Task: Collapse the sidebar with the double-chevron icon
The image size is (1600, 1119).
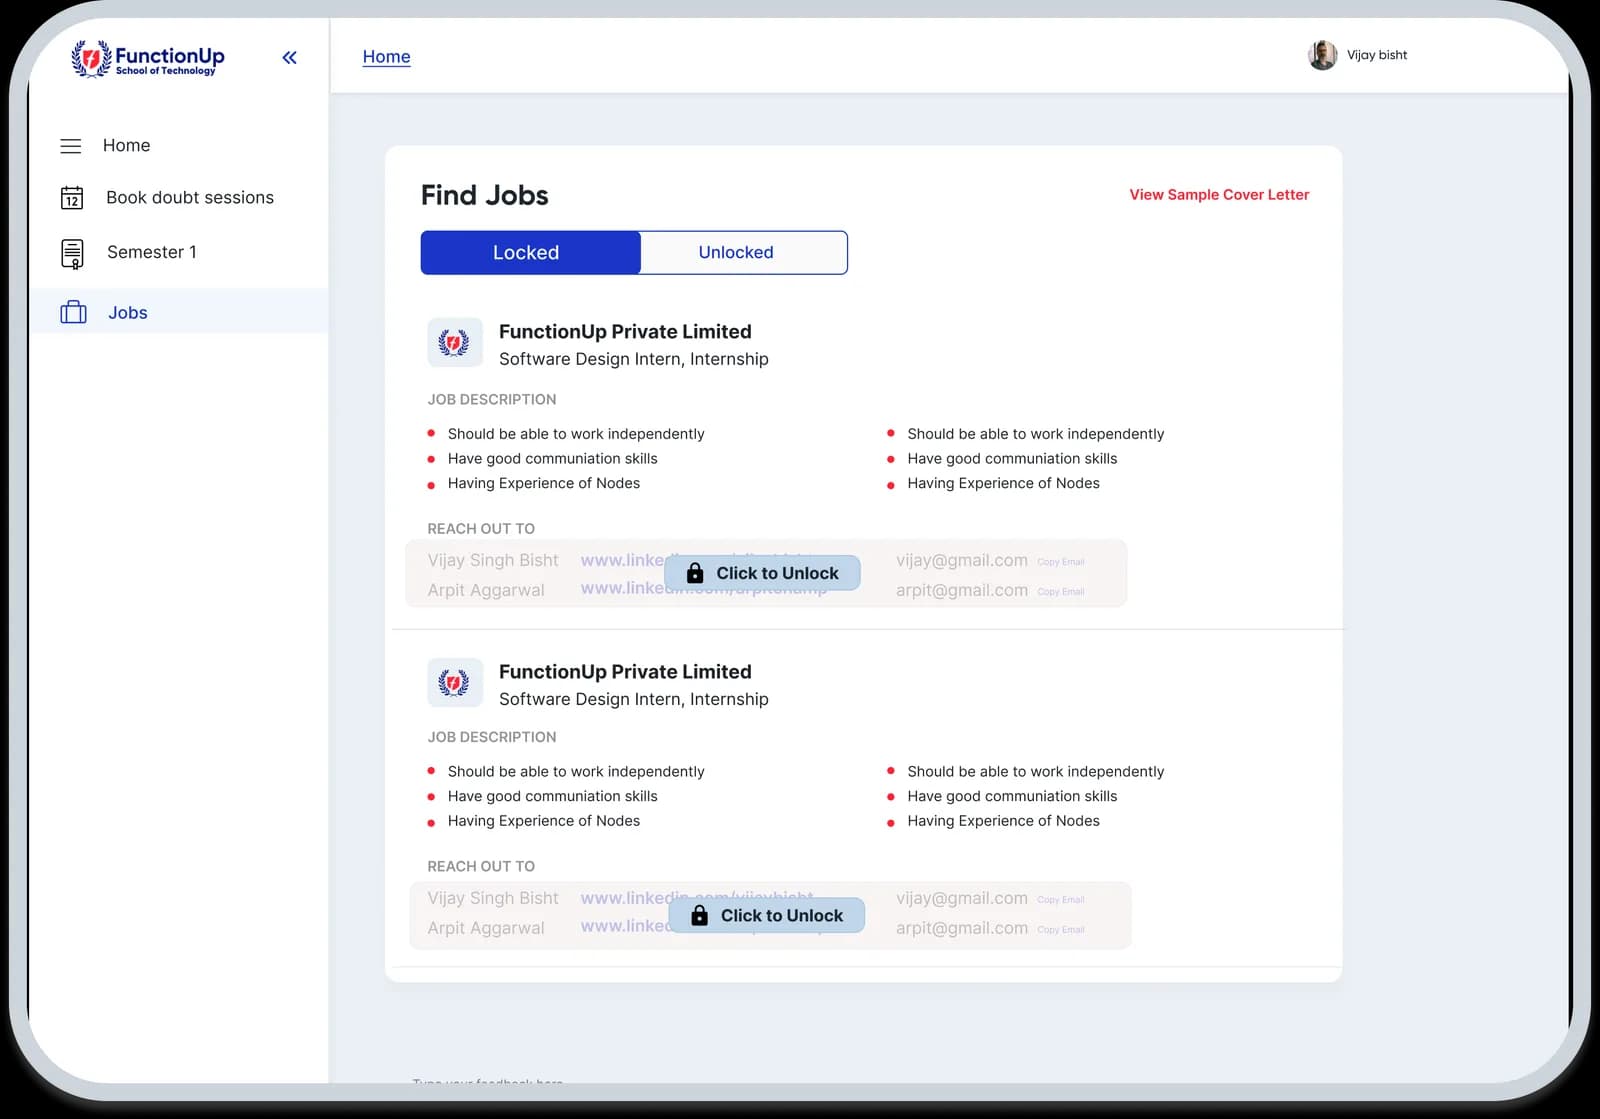Action: click(289, 58)
